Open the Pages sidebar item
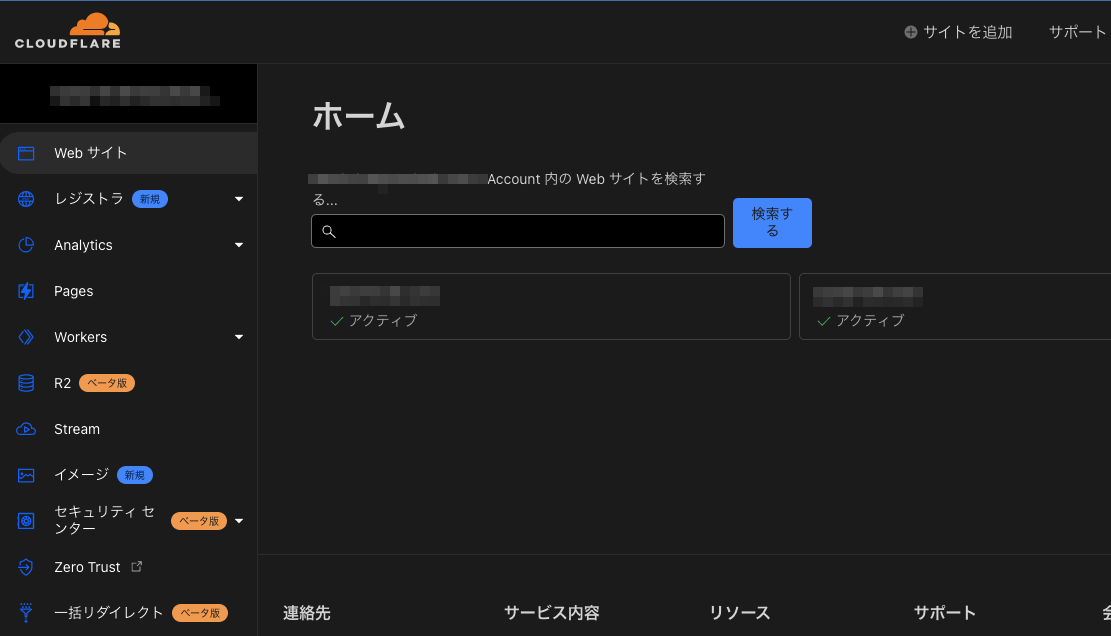The image size is (1111, 636). pyautogui.click(x=128, y=291)
